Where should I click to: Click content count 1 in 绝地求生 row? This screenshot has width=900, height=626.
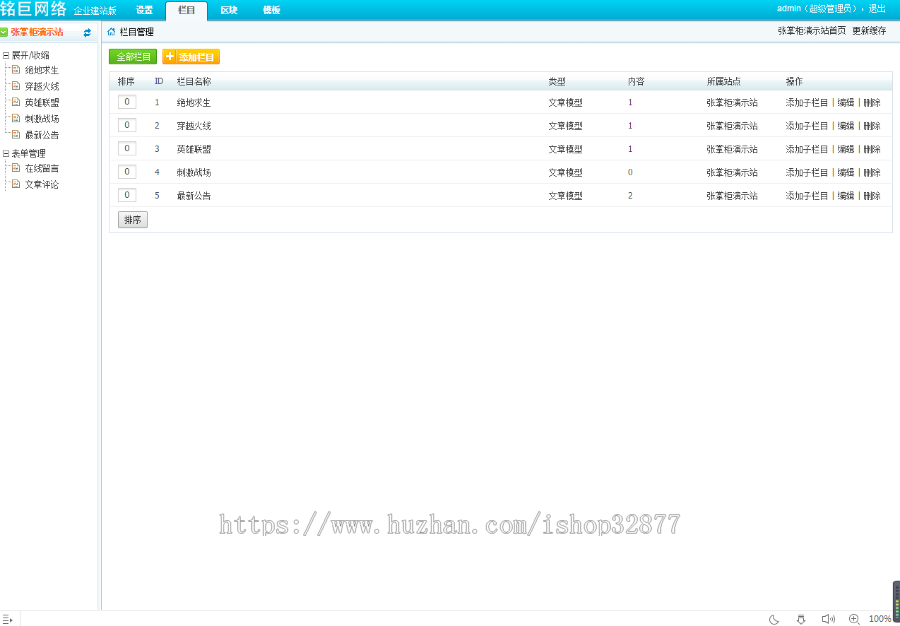pyautogui.click(x=630, y=103)
